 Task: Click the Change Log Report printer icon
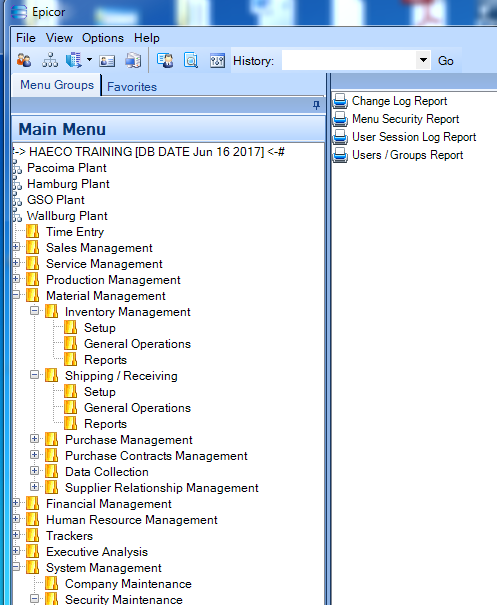tap(340, 101)
